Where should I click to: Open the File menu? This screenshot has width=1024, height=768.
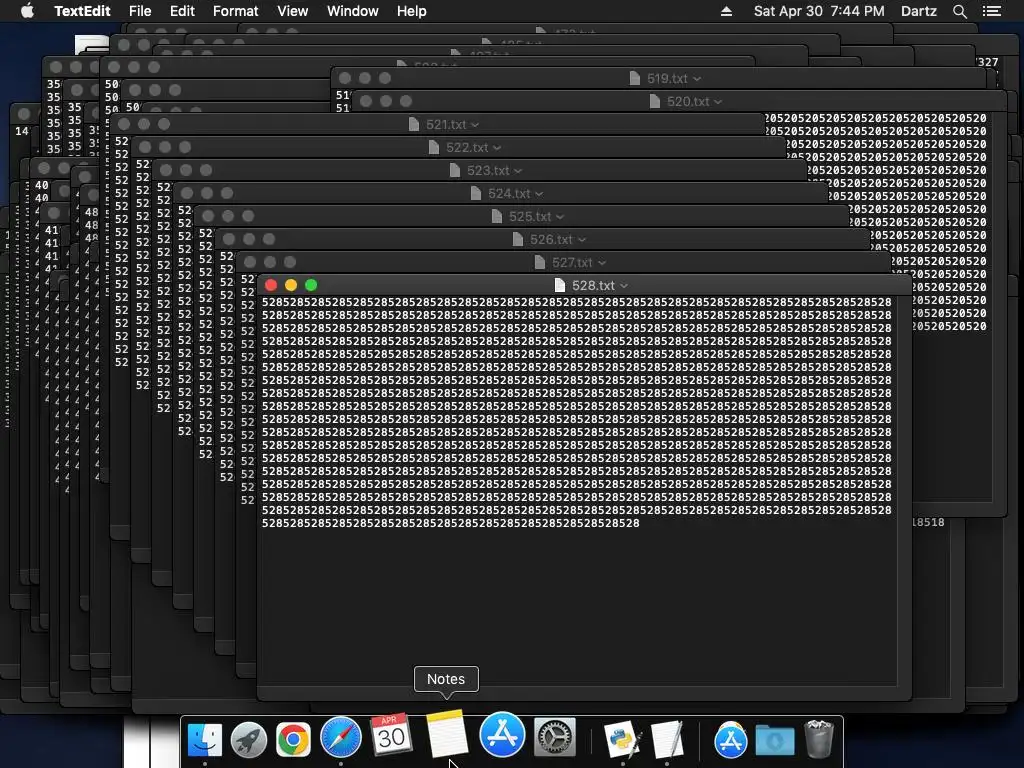point(140,11)
